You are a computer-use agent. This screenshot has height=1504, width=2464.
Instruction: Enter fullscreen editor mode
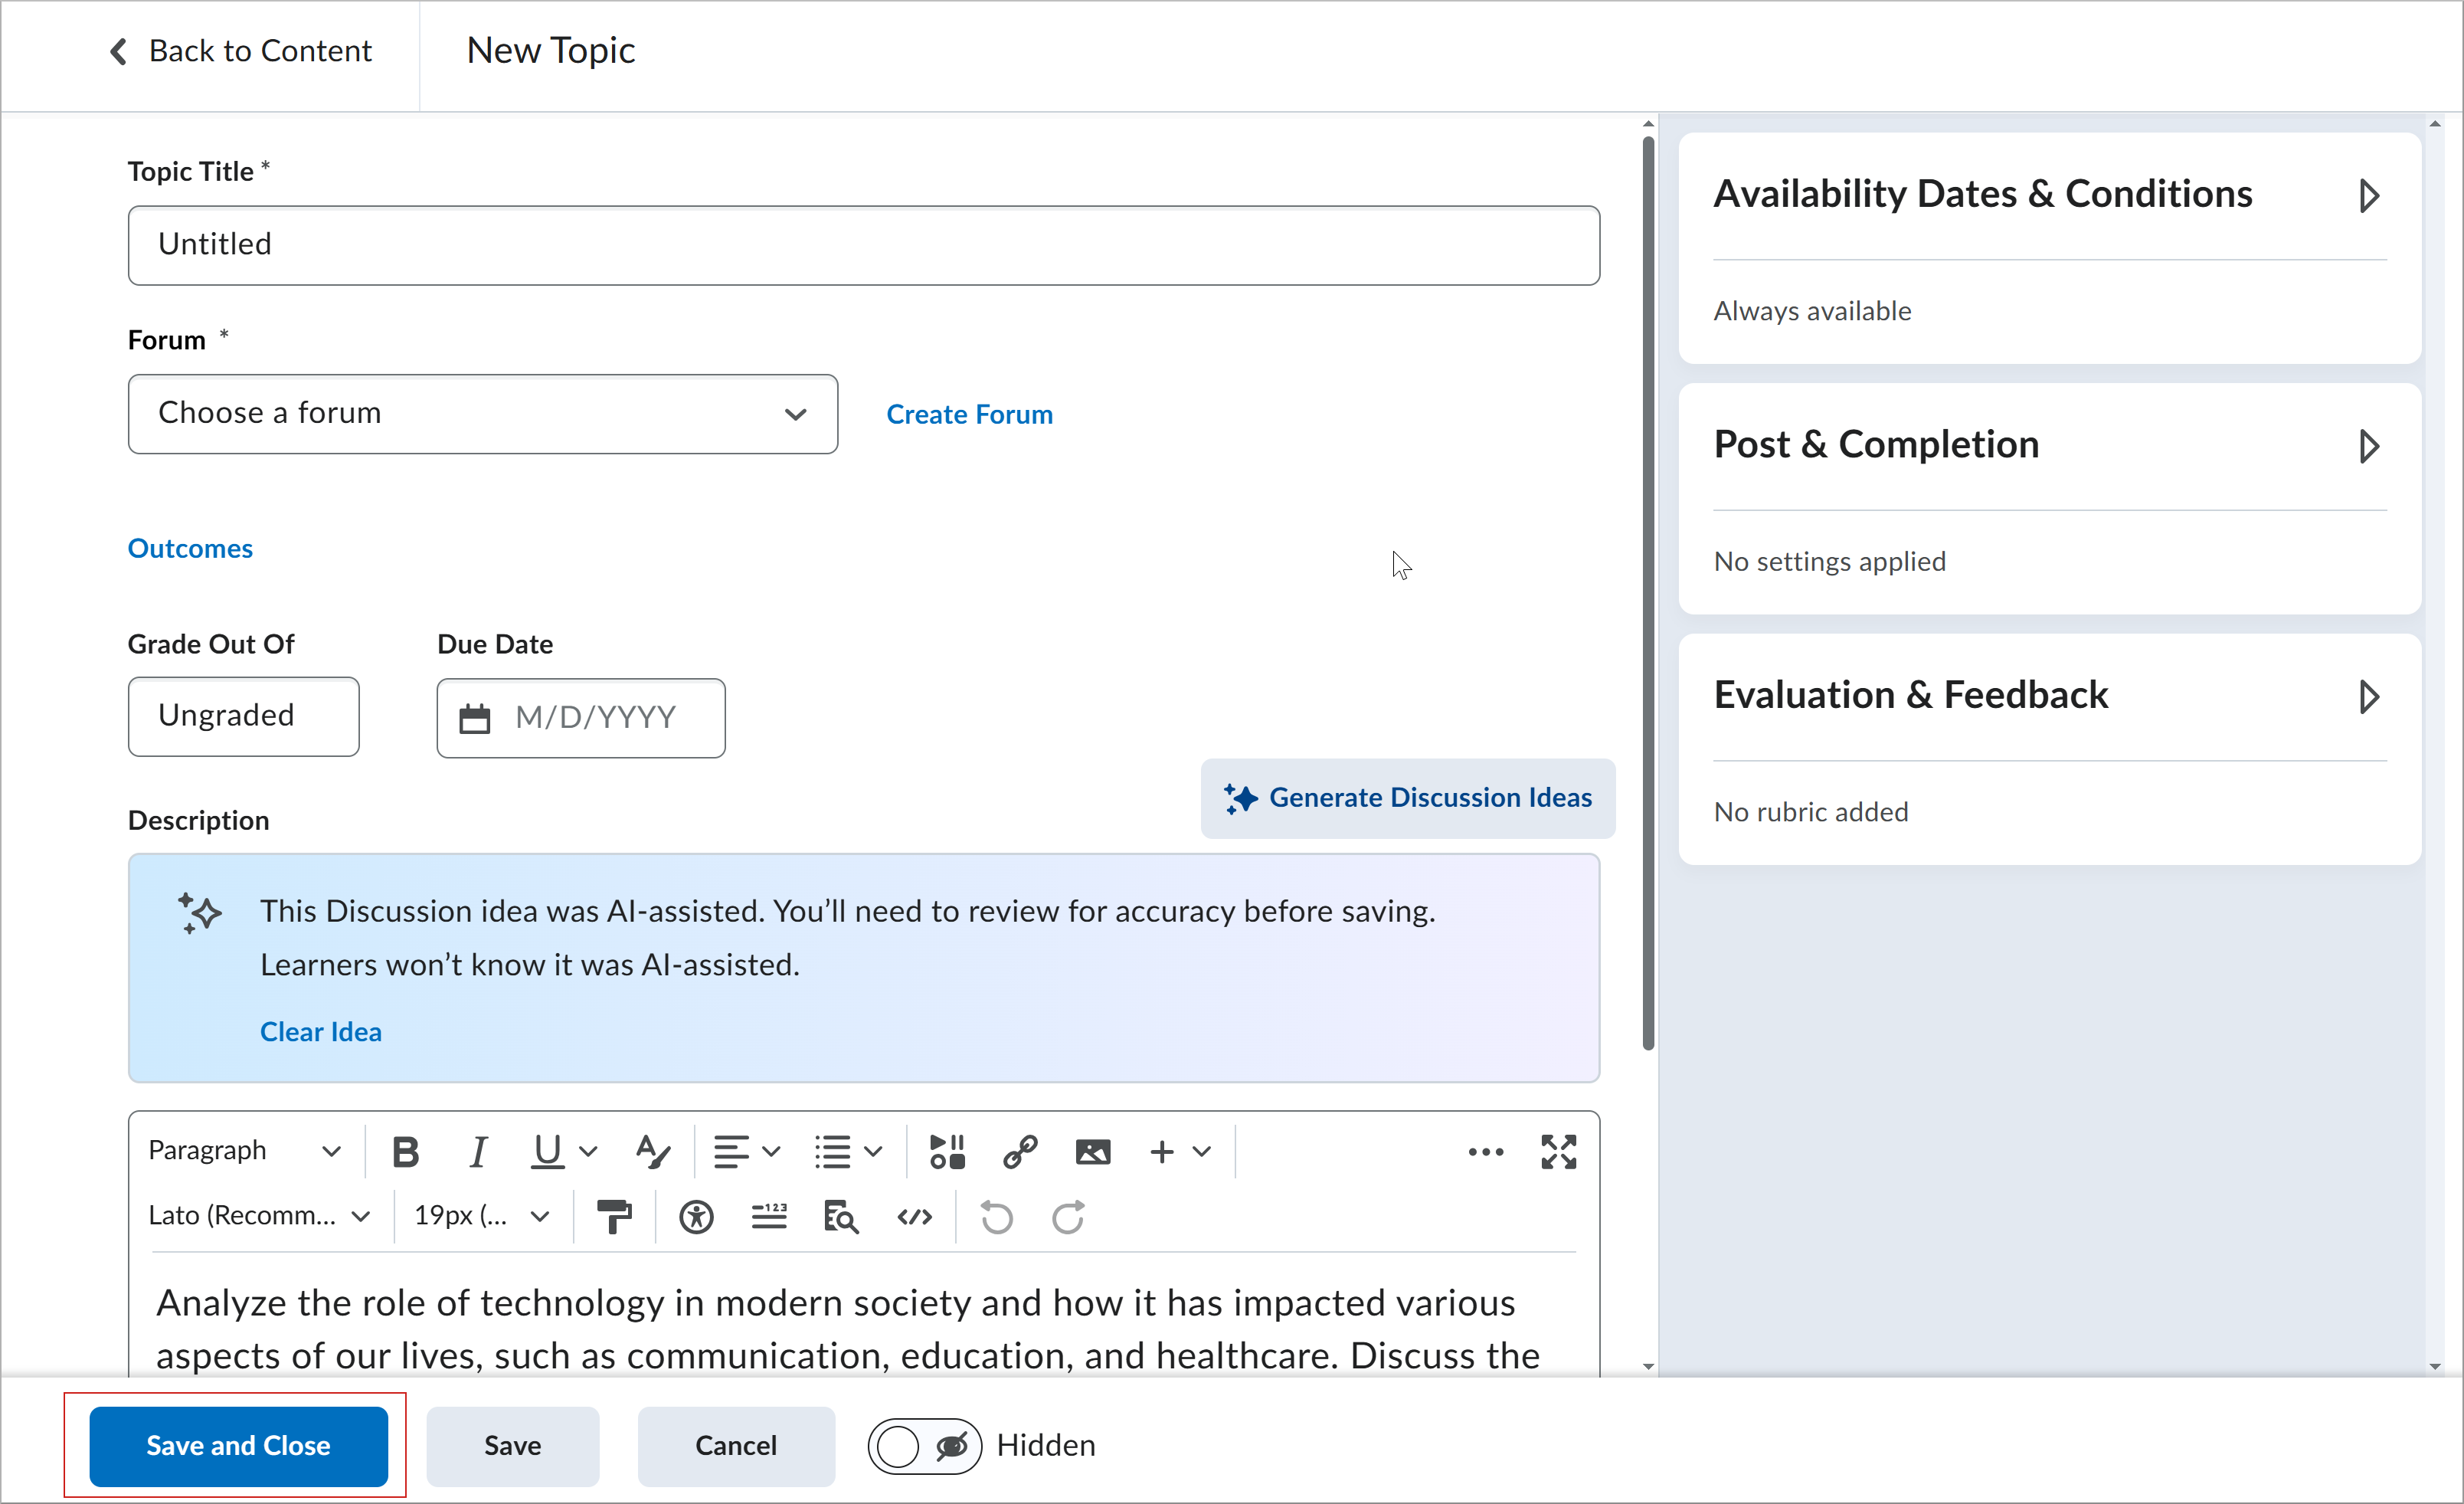tap(1558, 1152)
